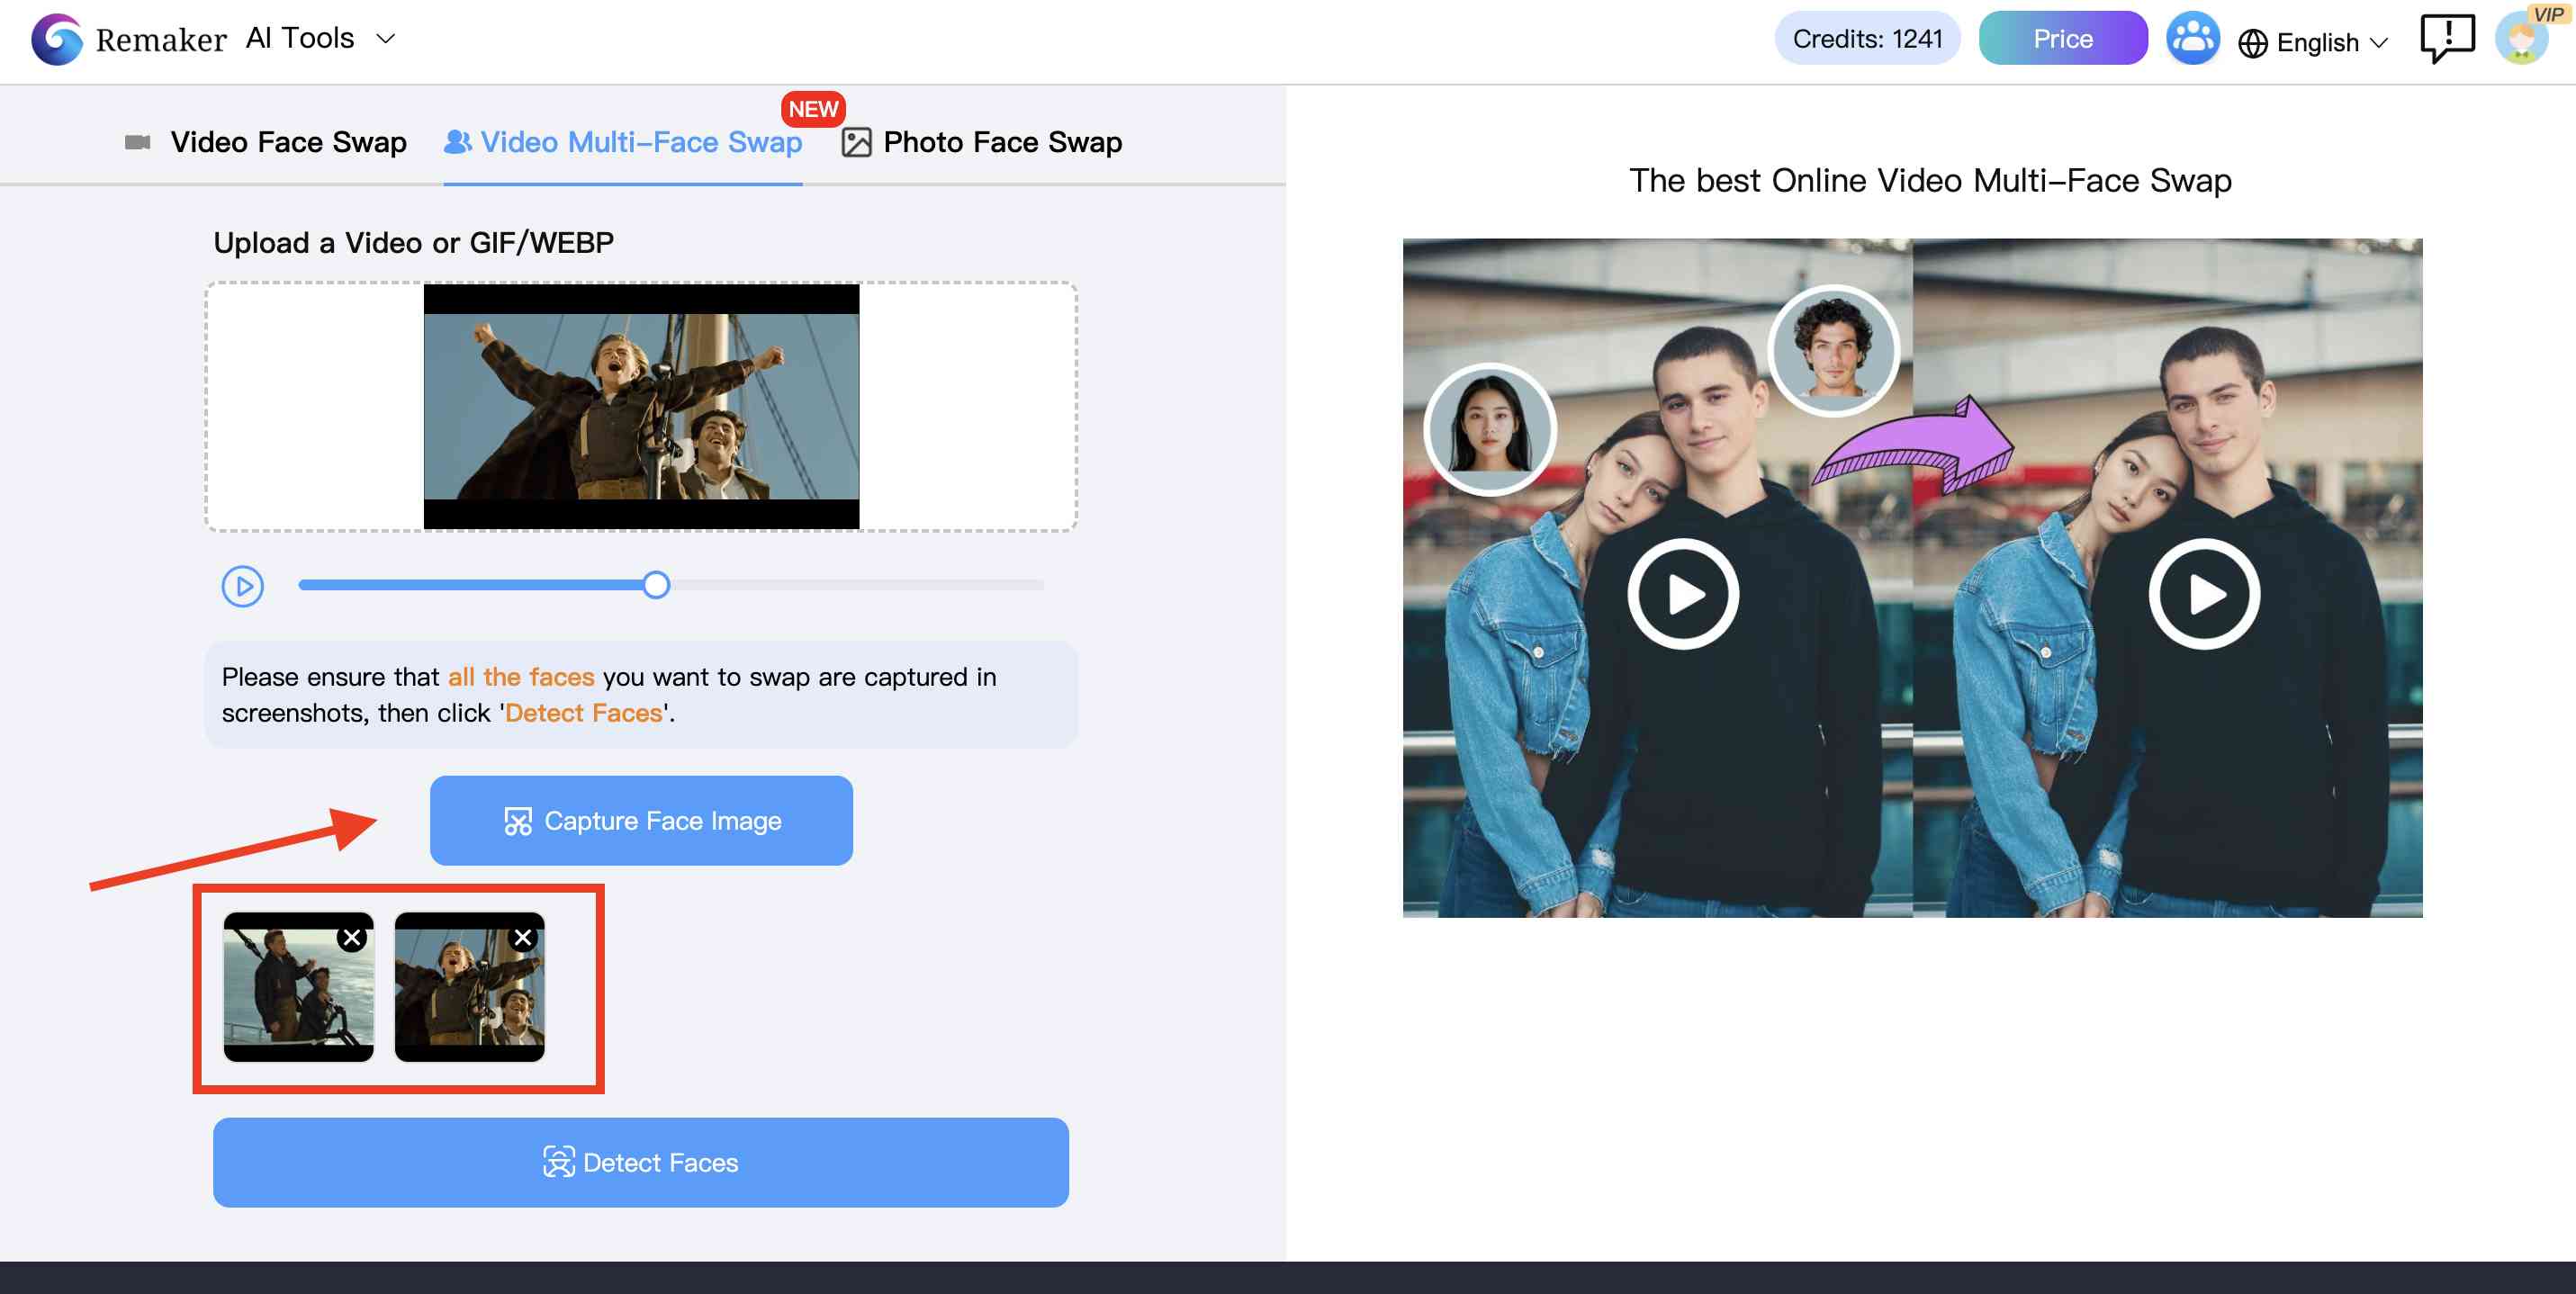Play the right demo result video
The image size is (2576, 1294).
tap(2204, 595)
